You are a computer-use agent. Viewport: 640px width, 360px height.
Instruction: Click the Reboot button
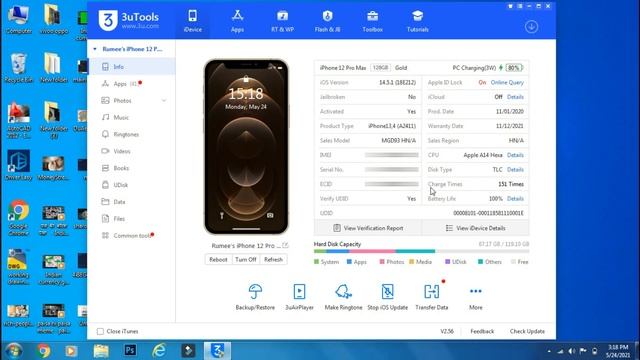[218, 260]
